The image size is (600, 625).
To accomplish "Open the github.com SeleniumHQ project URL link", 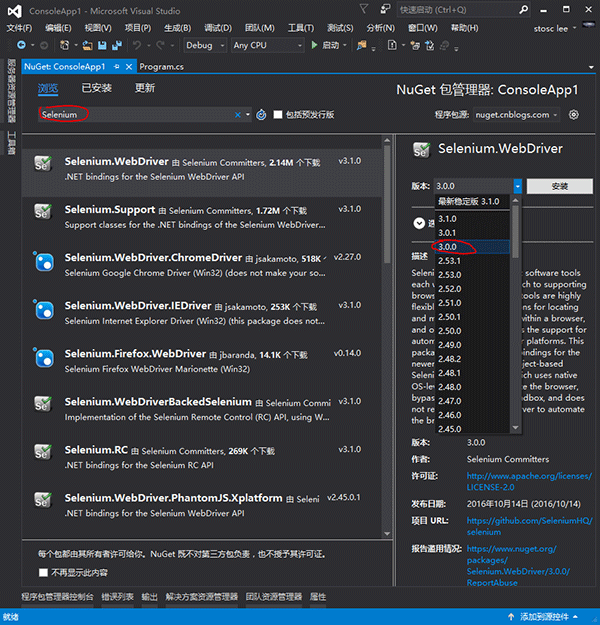I will click(x=529, y=526).
